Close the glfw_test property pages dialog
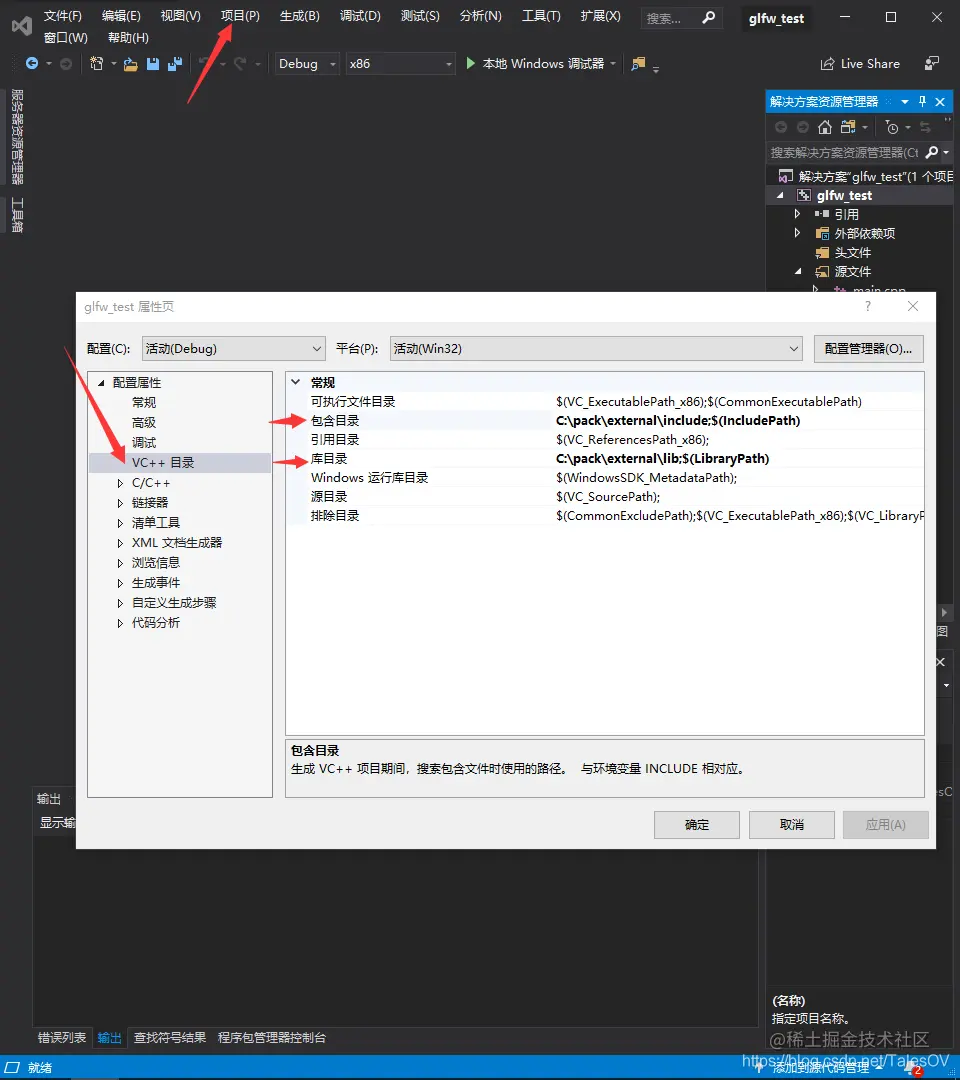The width and height of the screenshot is (960, 1080). [x=913, y=306]
